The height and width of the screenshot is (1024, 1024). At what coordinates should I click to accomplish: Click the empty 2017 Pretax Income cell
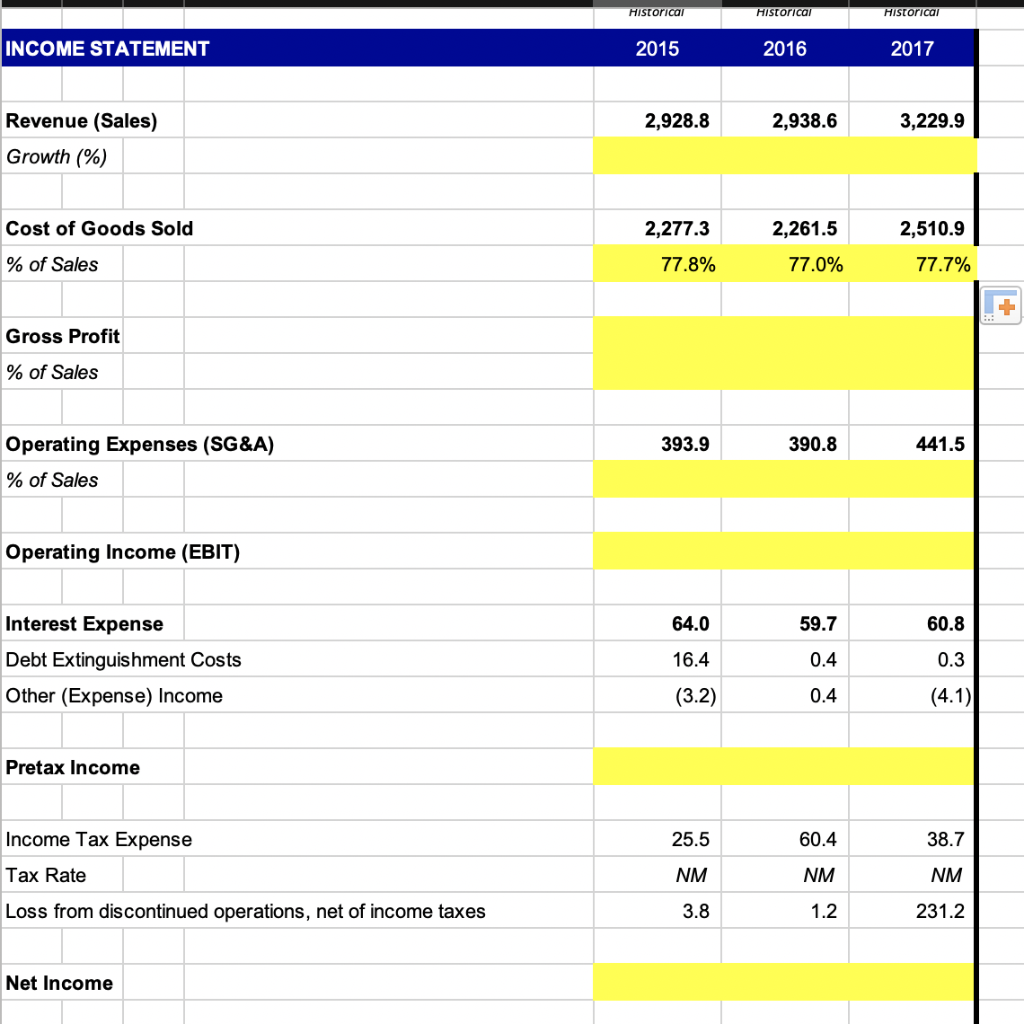[912, 767]
